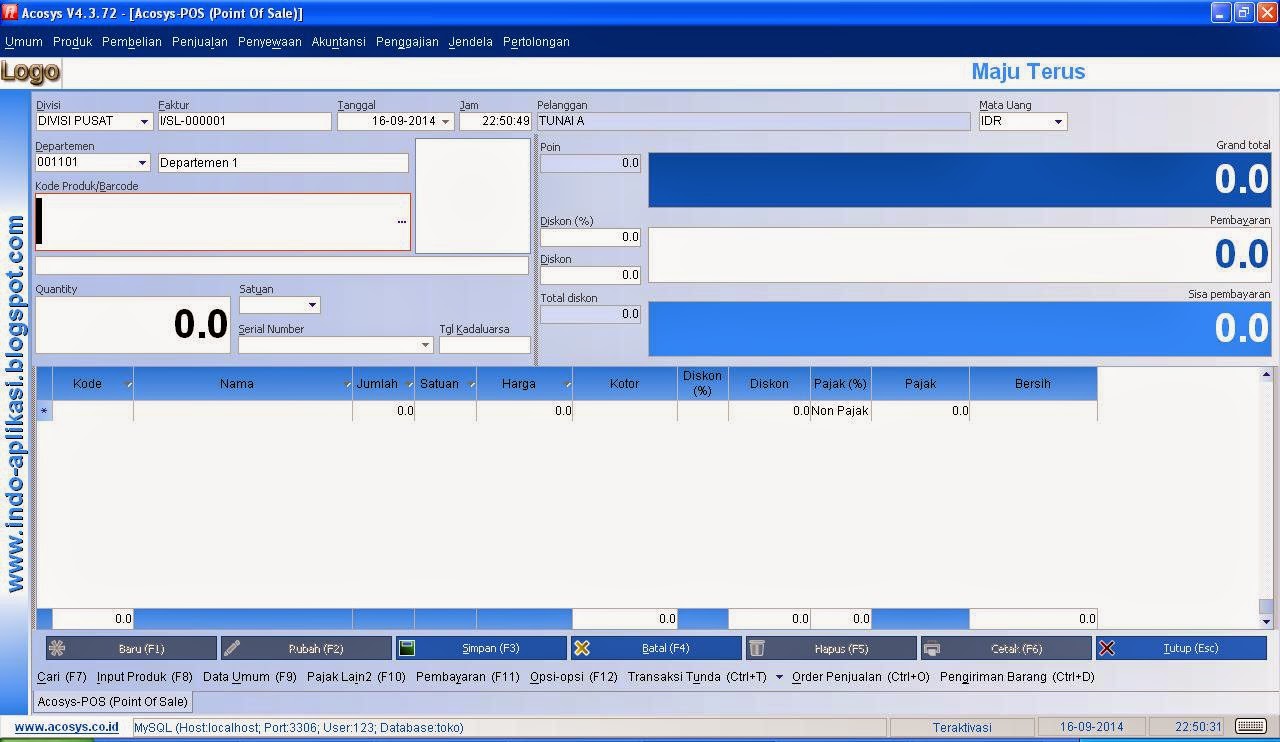Visit the www.acosys.co.id link in status bar
Screen dimensions: 1280x742
pyautogui.click(x=66, y=727)
